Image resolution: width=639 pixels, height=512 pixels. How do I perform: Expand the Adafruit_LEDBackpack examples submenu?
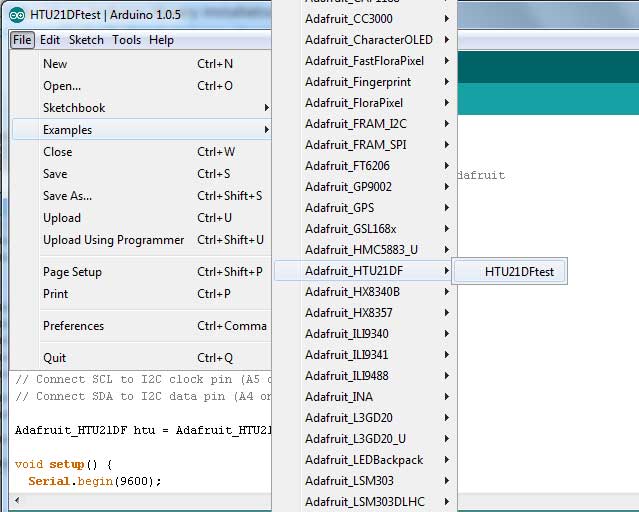coord(364,460)
